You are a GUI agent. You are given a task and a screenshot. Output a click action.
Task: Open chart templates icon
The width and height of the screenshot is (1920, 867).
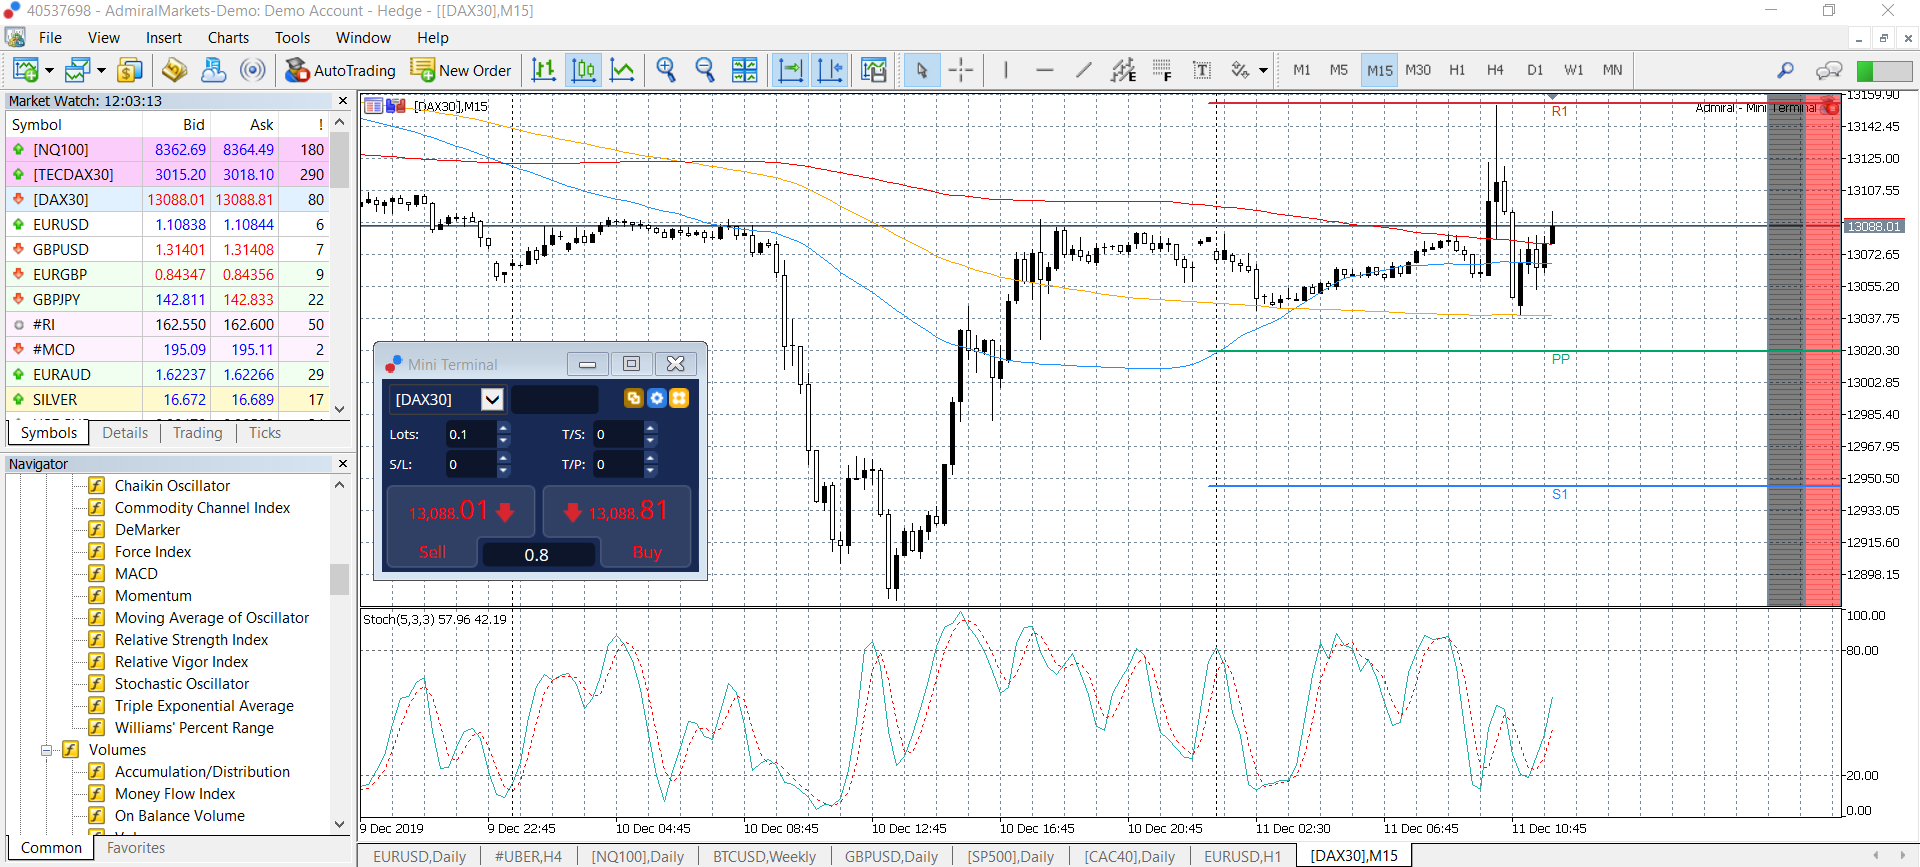pyautogui.click(x=874, y=70)
